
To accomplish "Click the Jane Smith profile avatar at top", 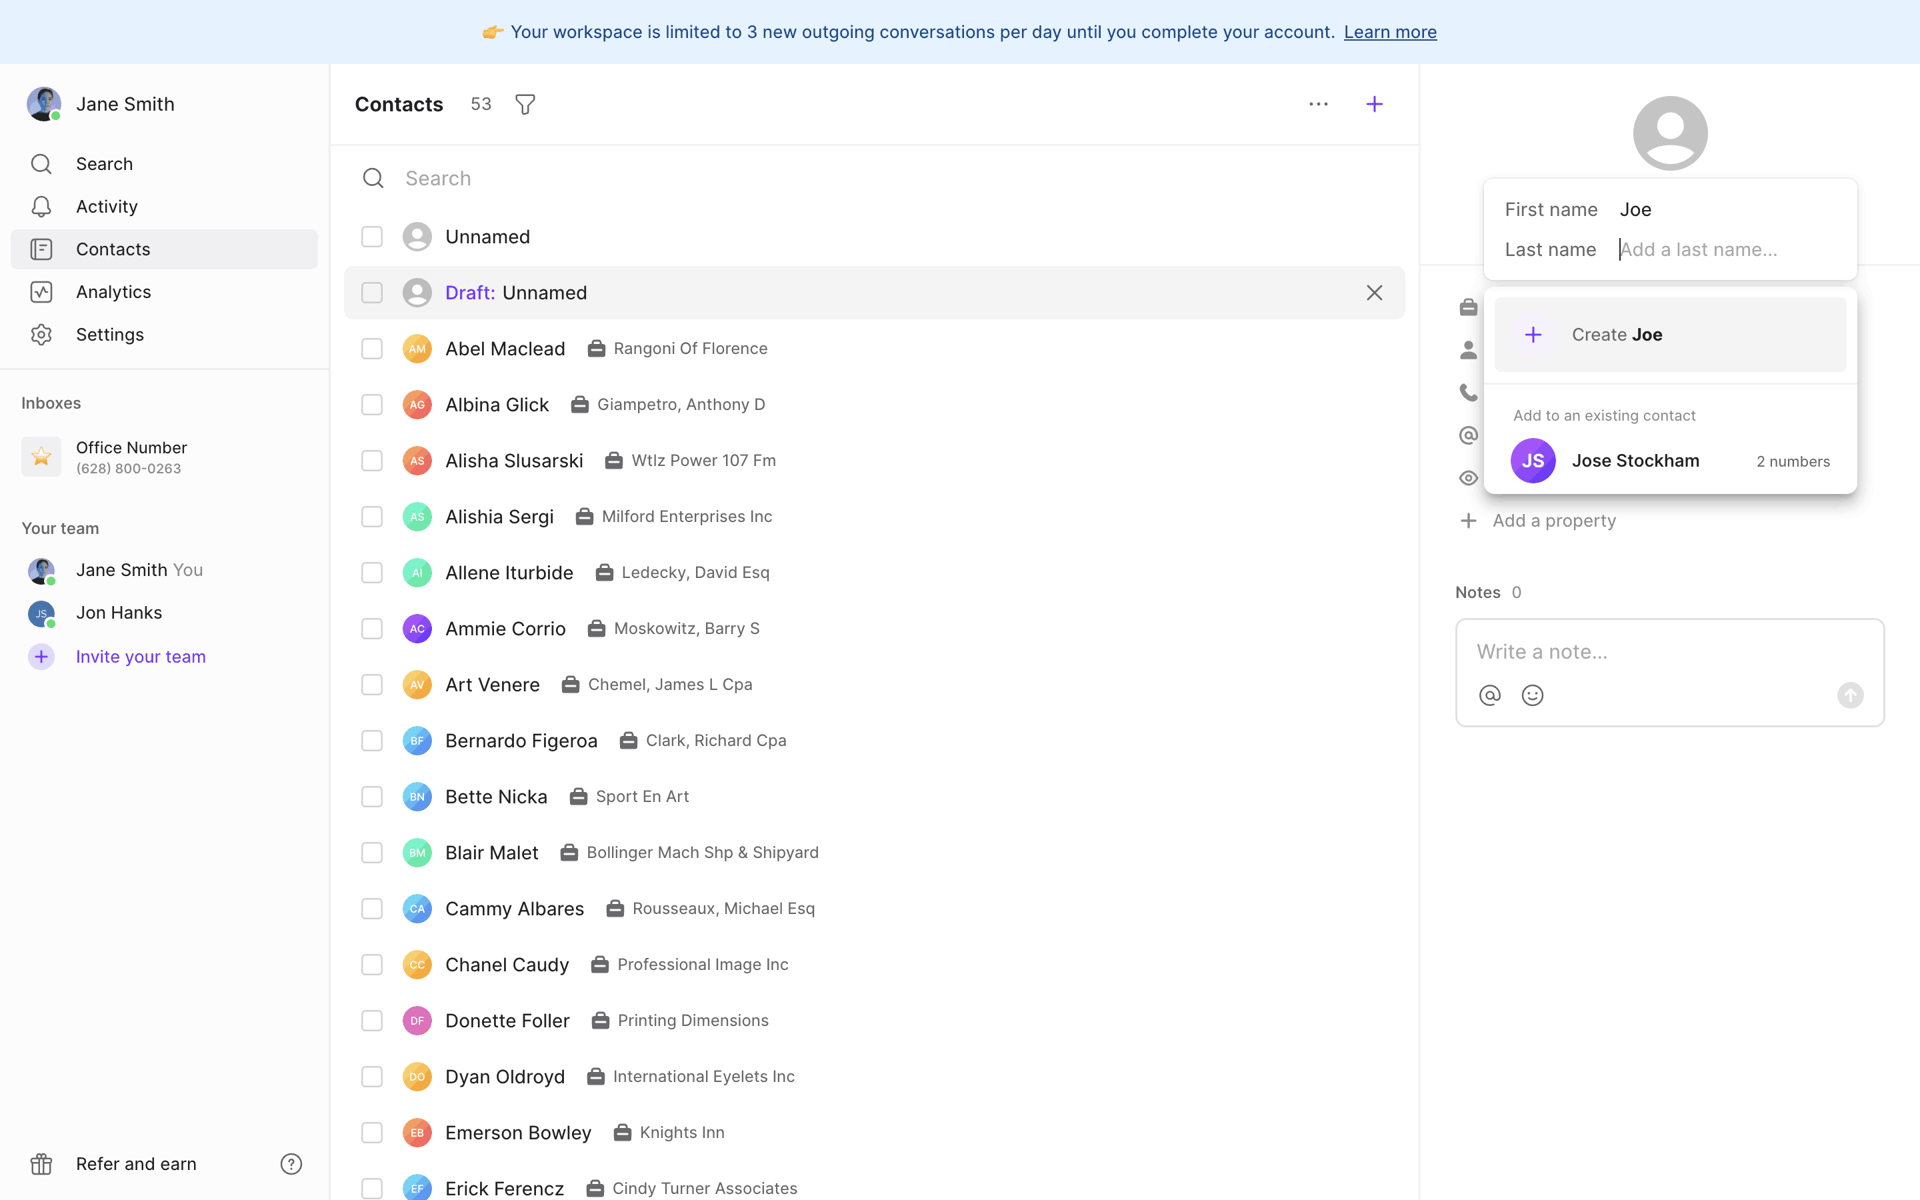I will click(44, 104).
